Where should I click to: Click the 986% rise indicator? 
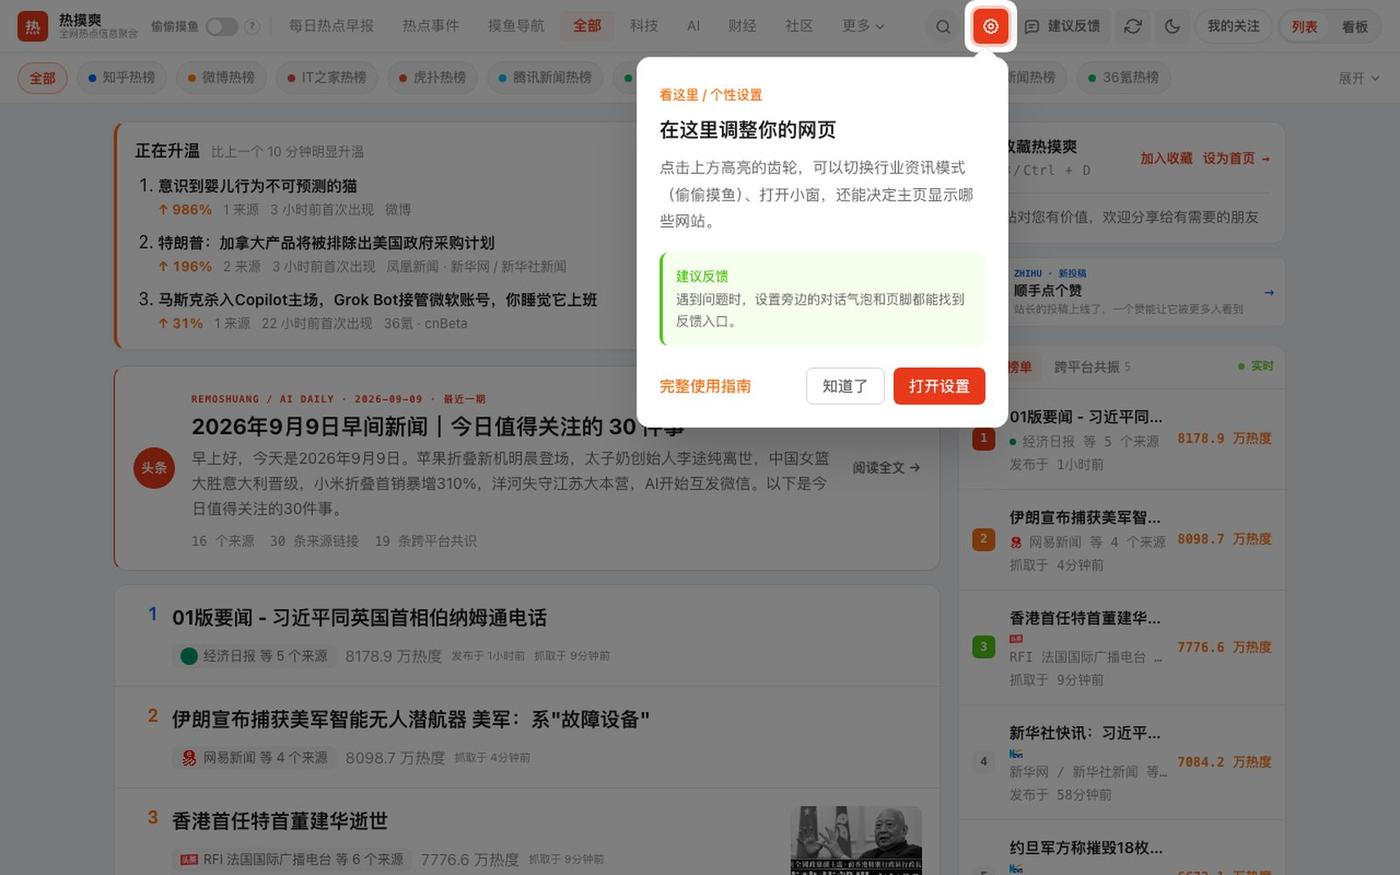click(185, 210)
